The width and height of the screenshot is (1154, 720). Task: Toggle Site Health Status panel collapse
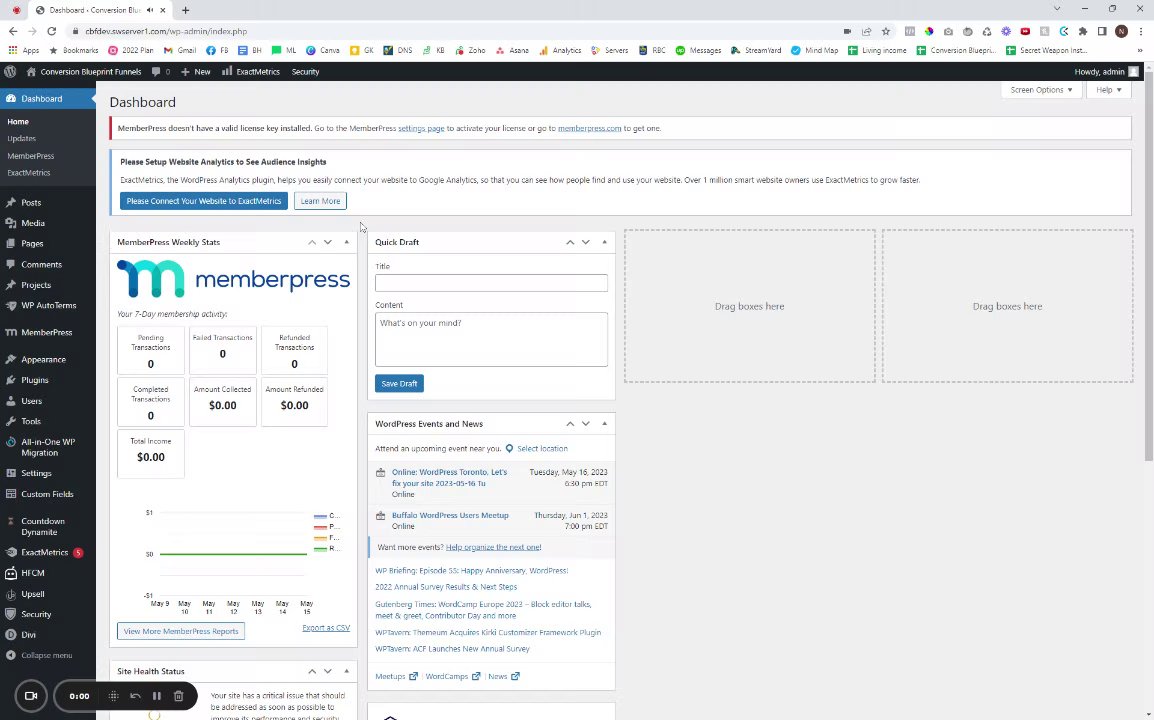click(347, 671)
